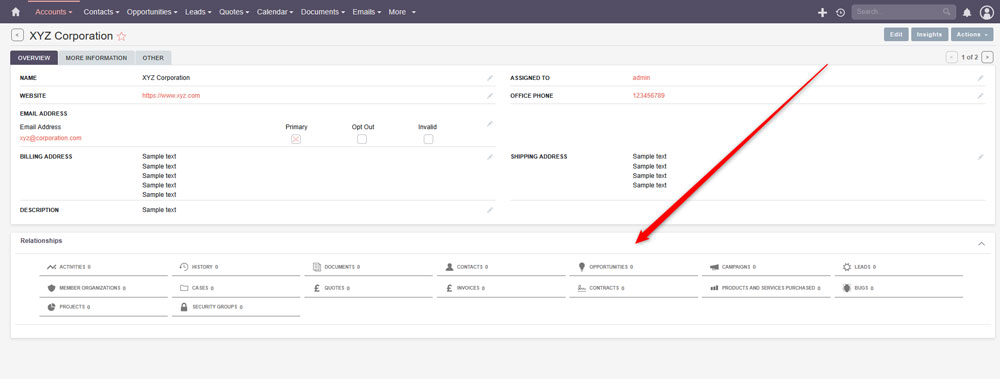Toggle the Primary email checkbox
The image size is (1000, 379).
(x=296, y=139)
